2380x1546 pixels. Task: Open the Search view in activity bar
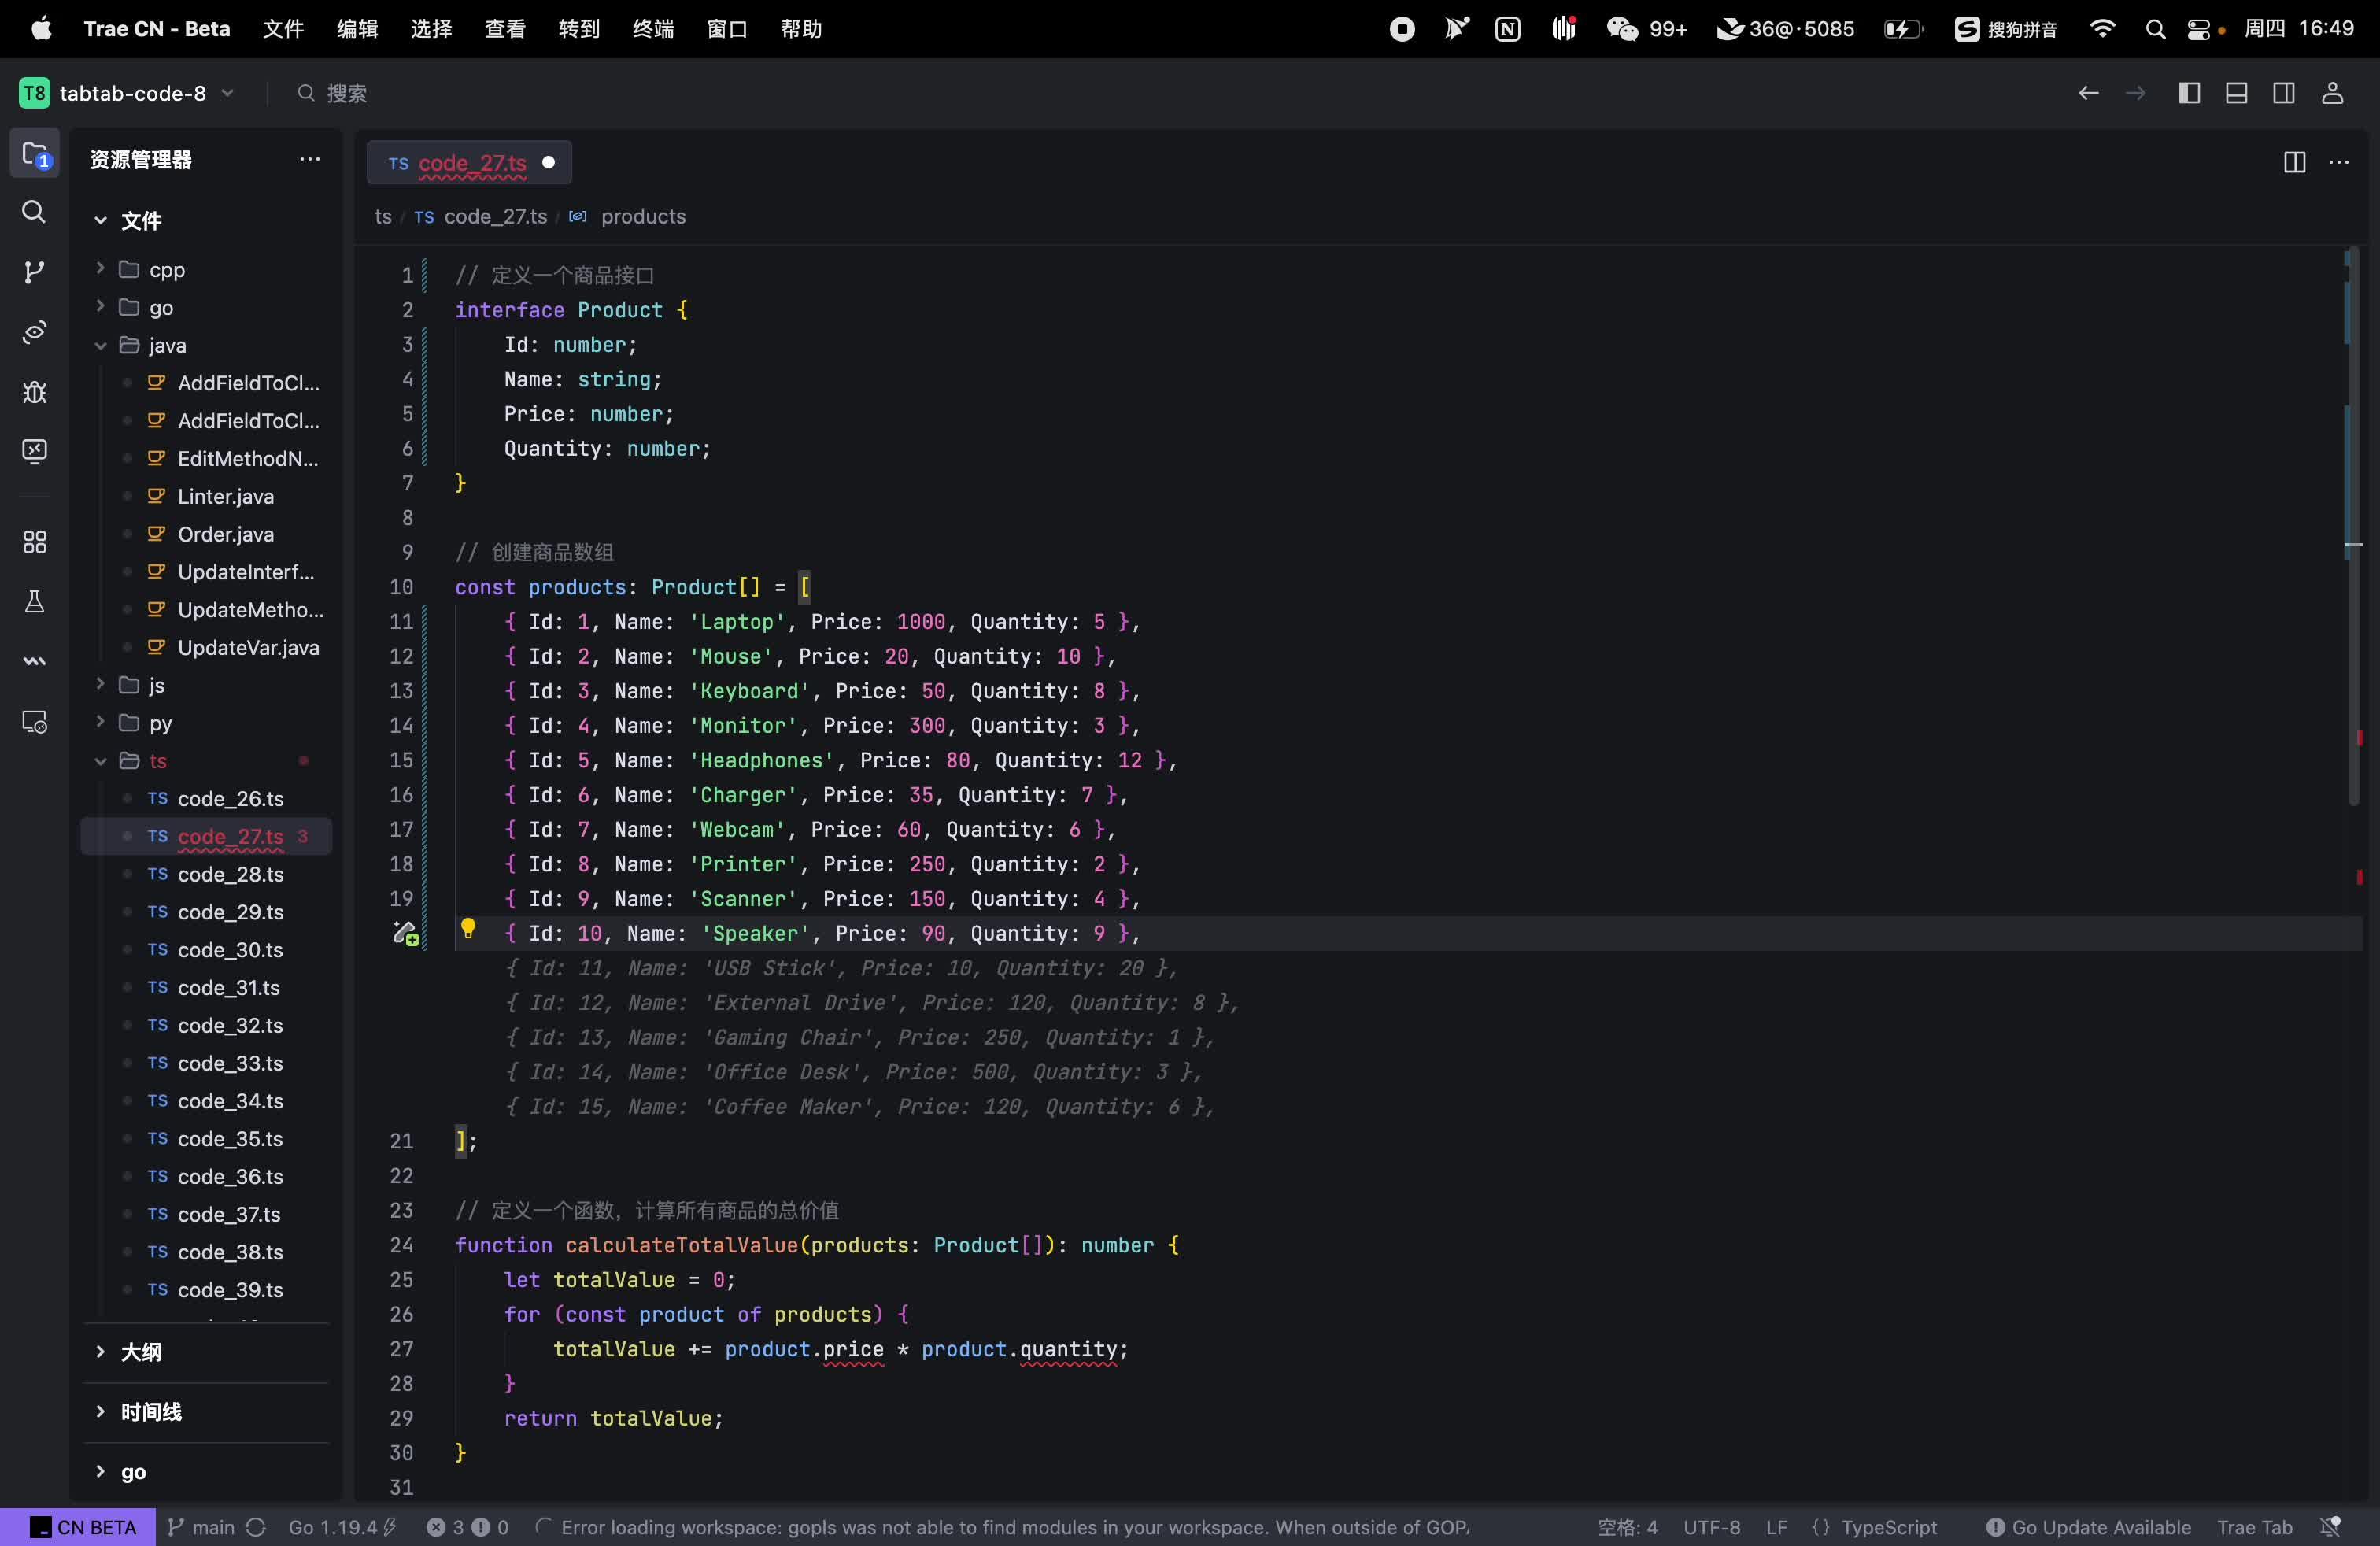point(34,212)
